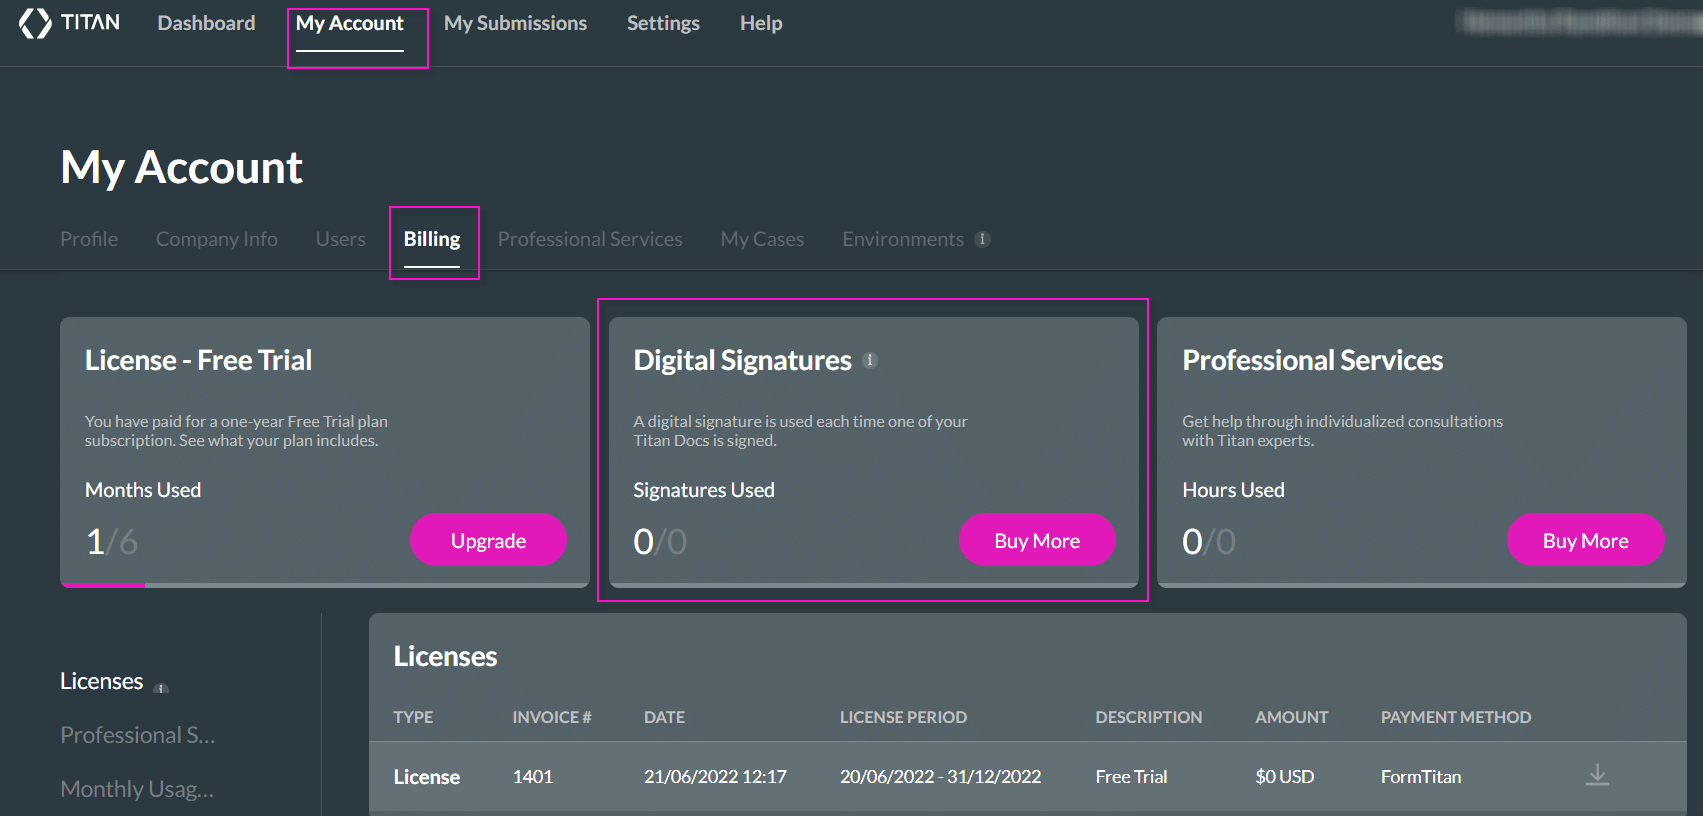Viewport: 1703px width, 816px height.
Task: Go to My Submissions
Action: click(x=515, y=23)
